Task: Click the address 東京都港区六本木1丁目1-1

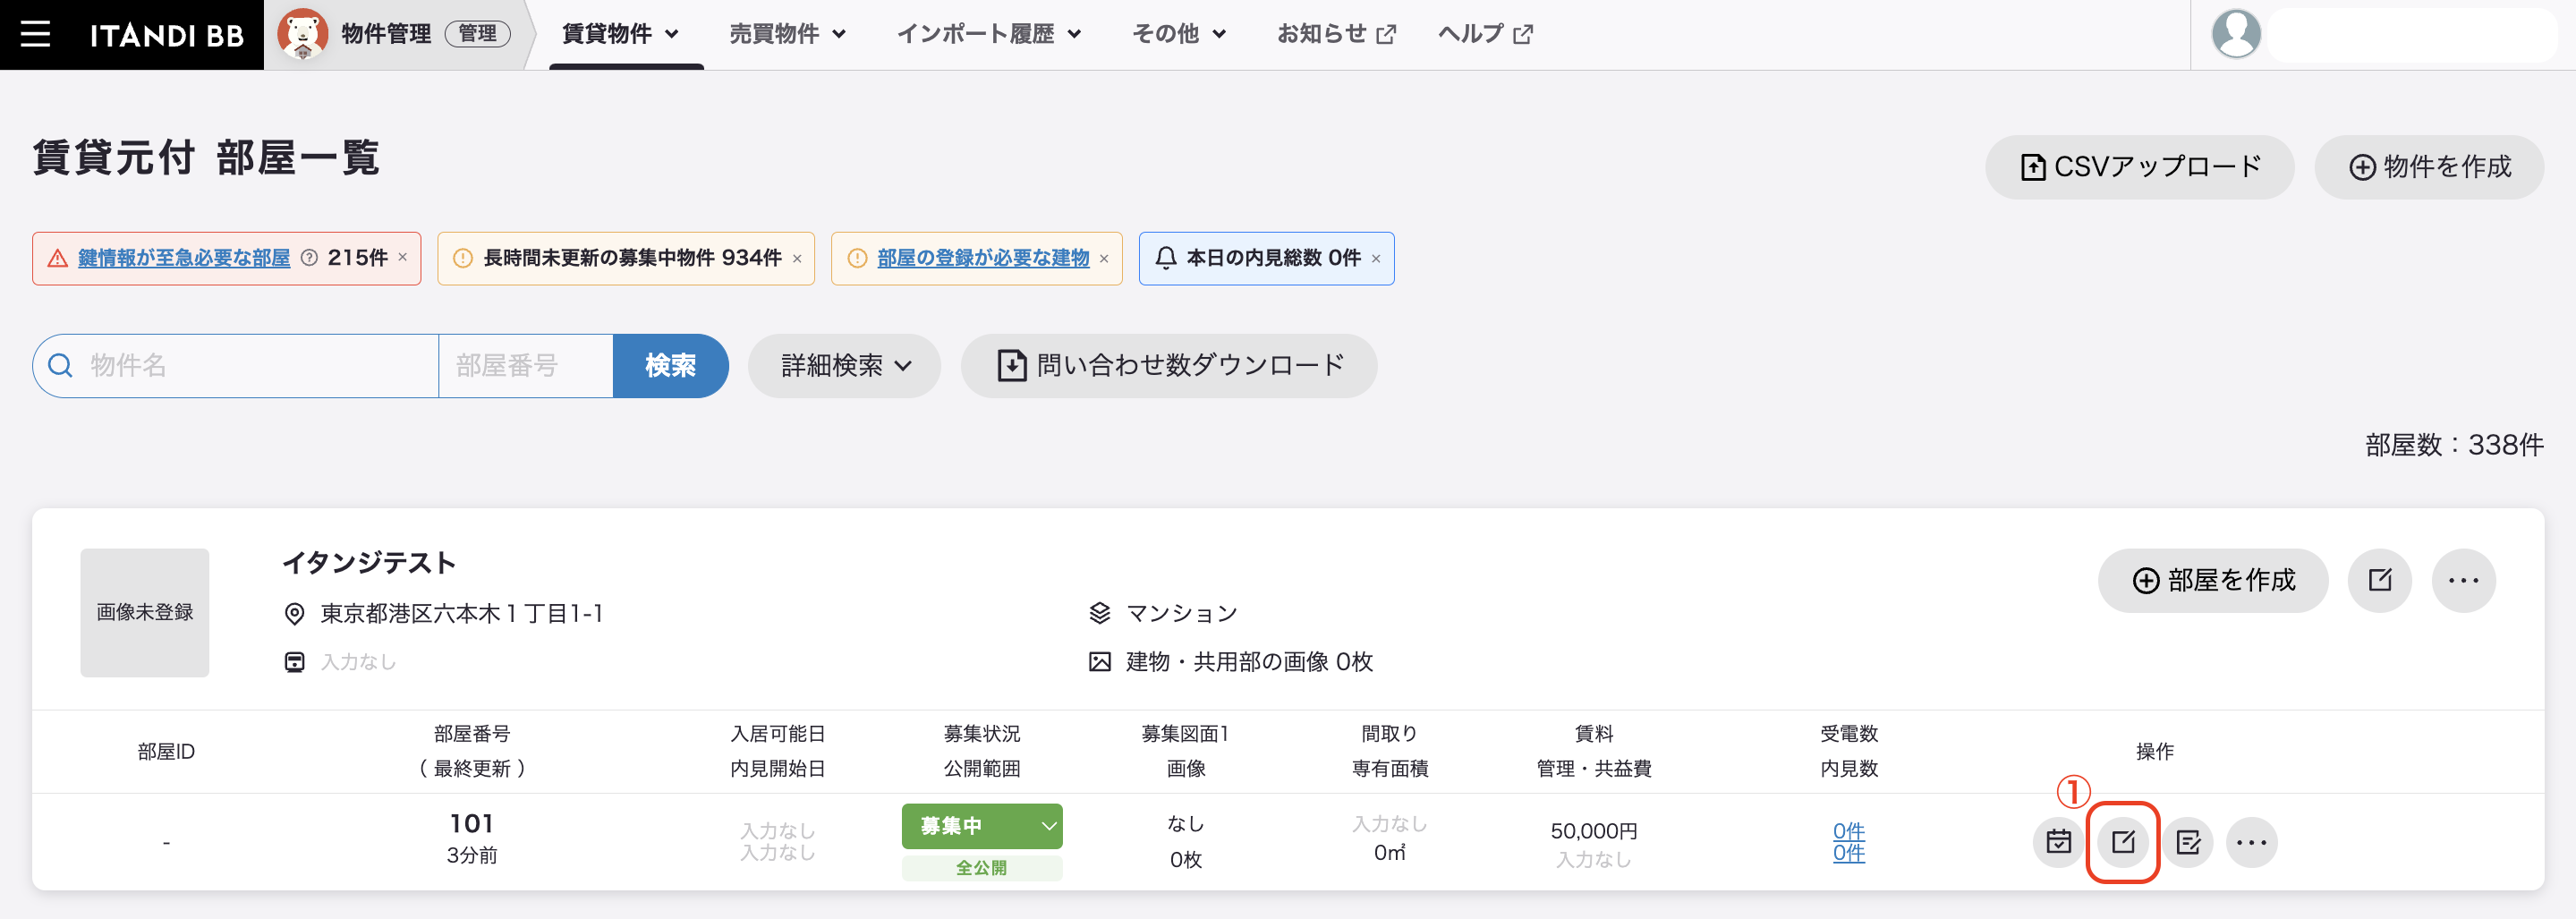Action: click(462, 614)
